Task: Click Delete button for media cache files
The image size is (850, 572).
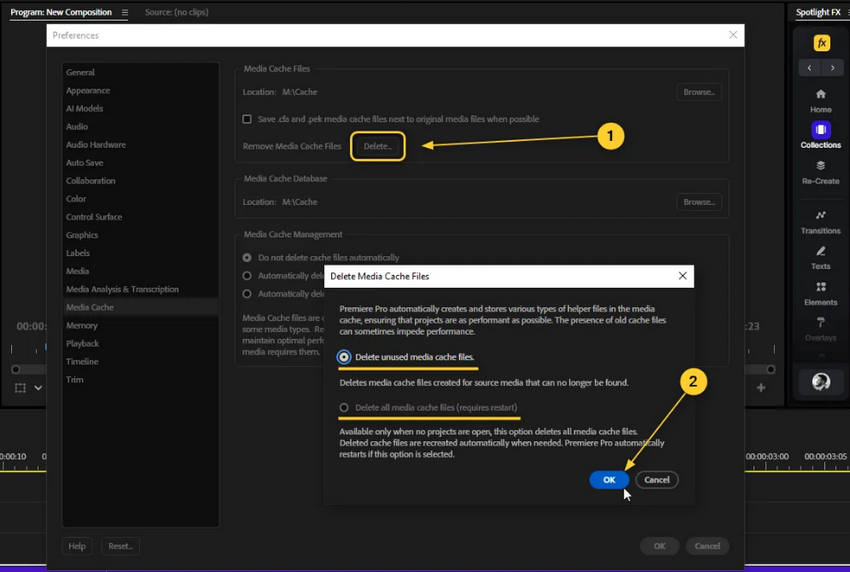Action: coord(377,146)
